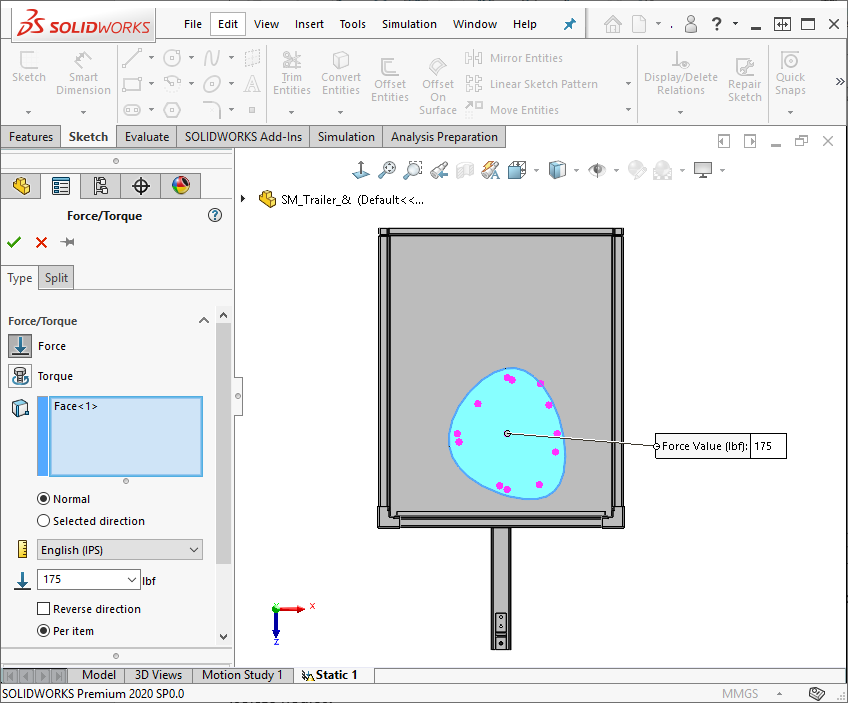848x703 pixels.
Task: Open the FeatureManager design tree tab
Action: (x=21, y=186)
